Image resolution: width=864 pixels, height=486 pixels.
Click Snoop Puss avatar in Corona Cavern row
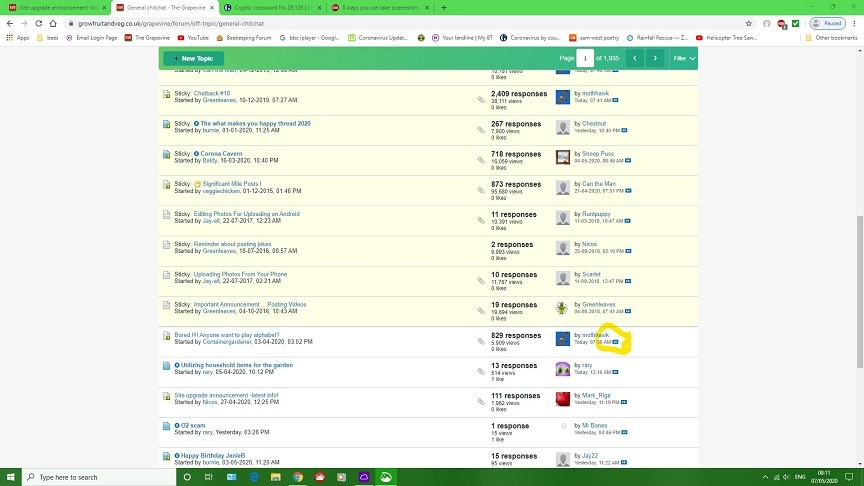coord(563,158)
